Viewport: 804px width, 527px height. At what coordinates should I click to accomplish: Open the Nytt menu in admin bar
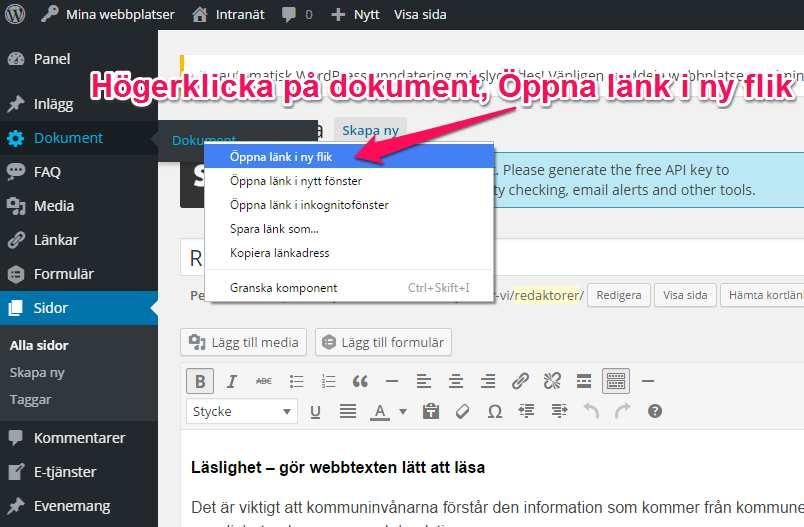(355, 14)
